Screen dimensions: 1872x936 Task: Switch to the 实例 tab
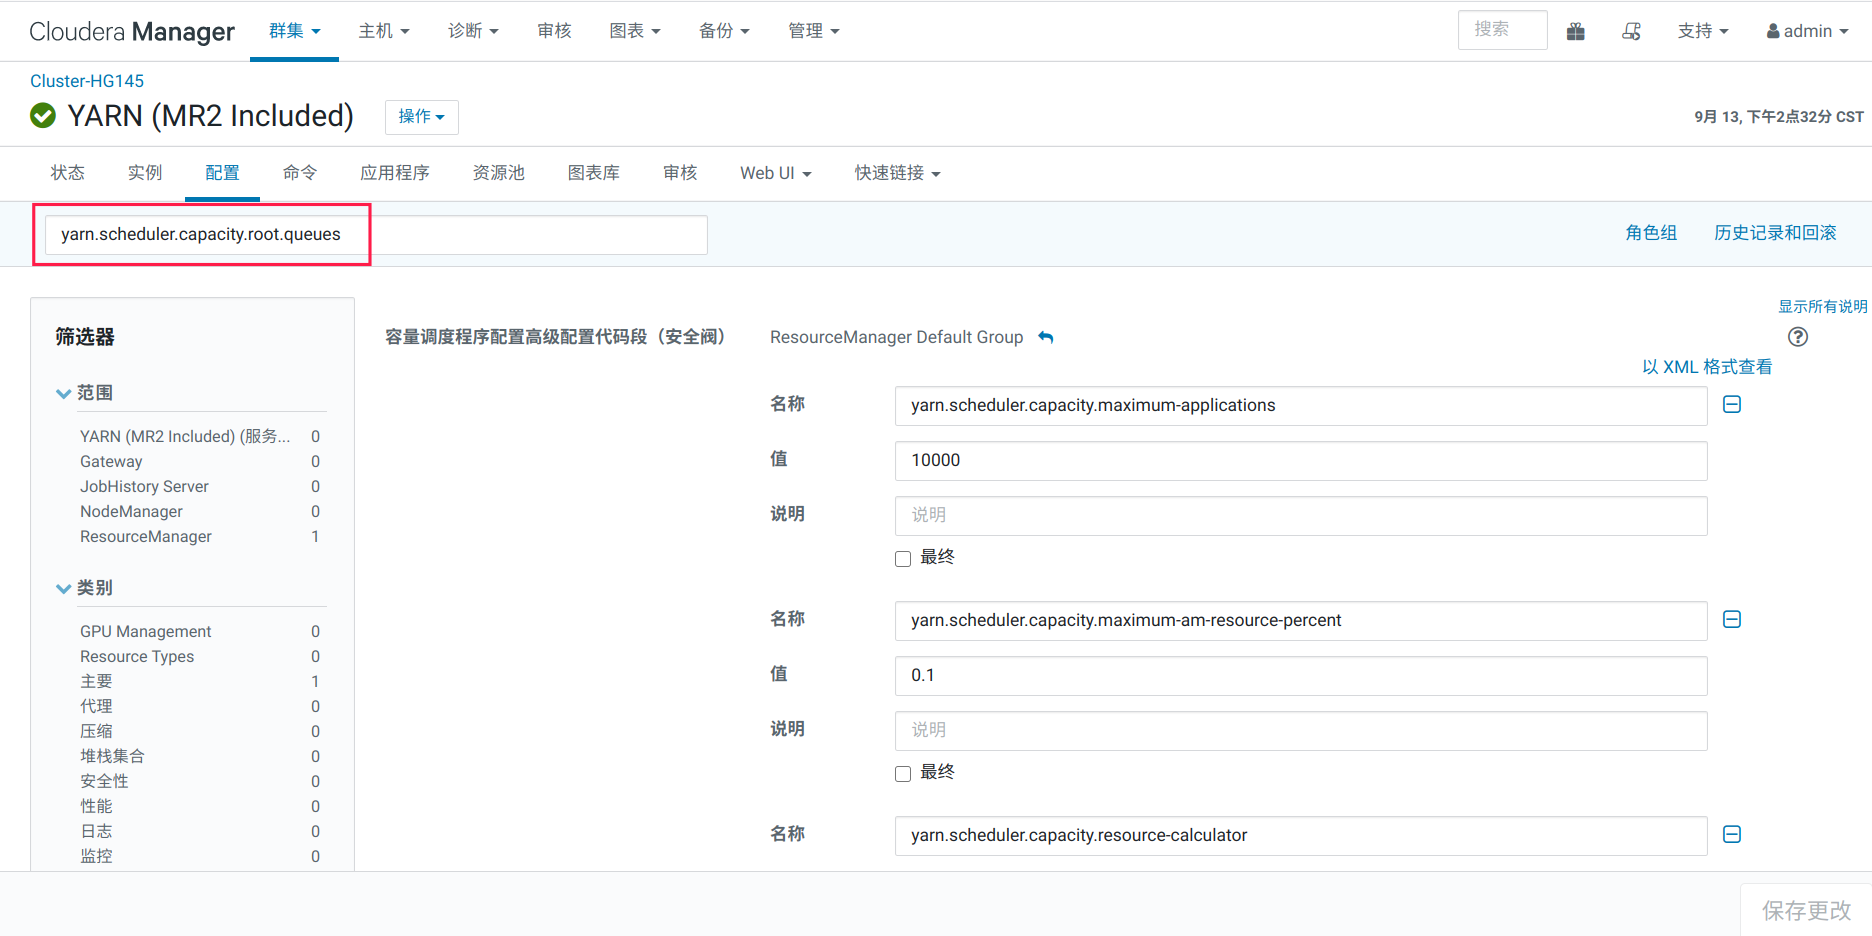coord(145,173)
